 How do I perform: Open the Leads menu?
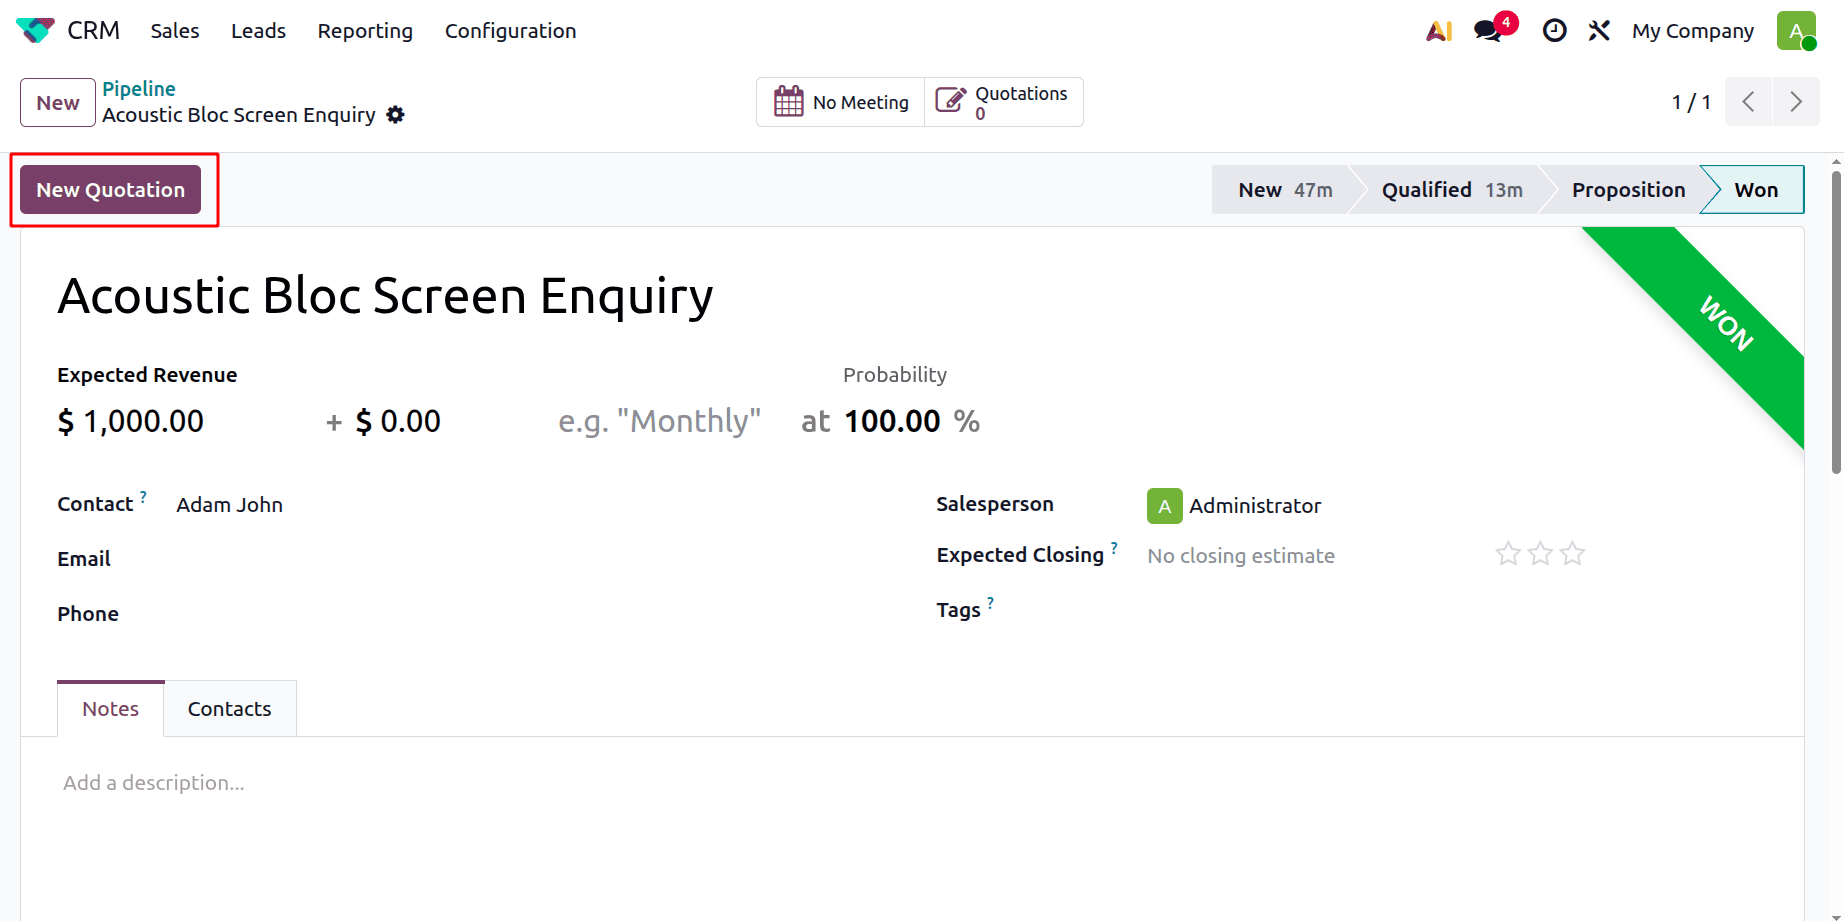(x=258, y=31)
